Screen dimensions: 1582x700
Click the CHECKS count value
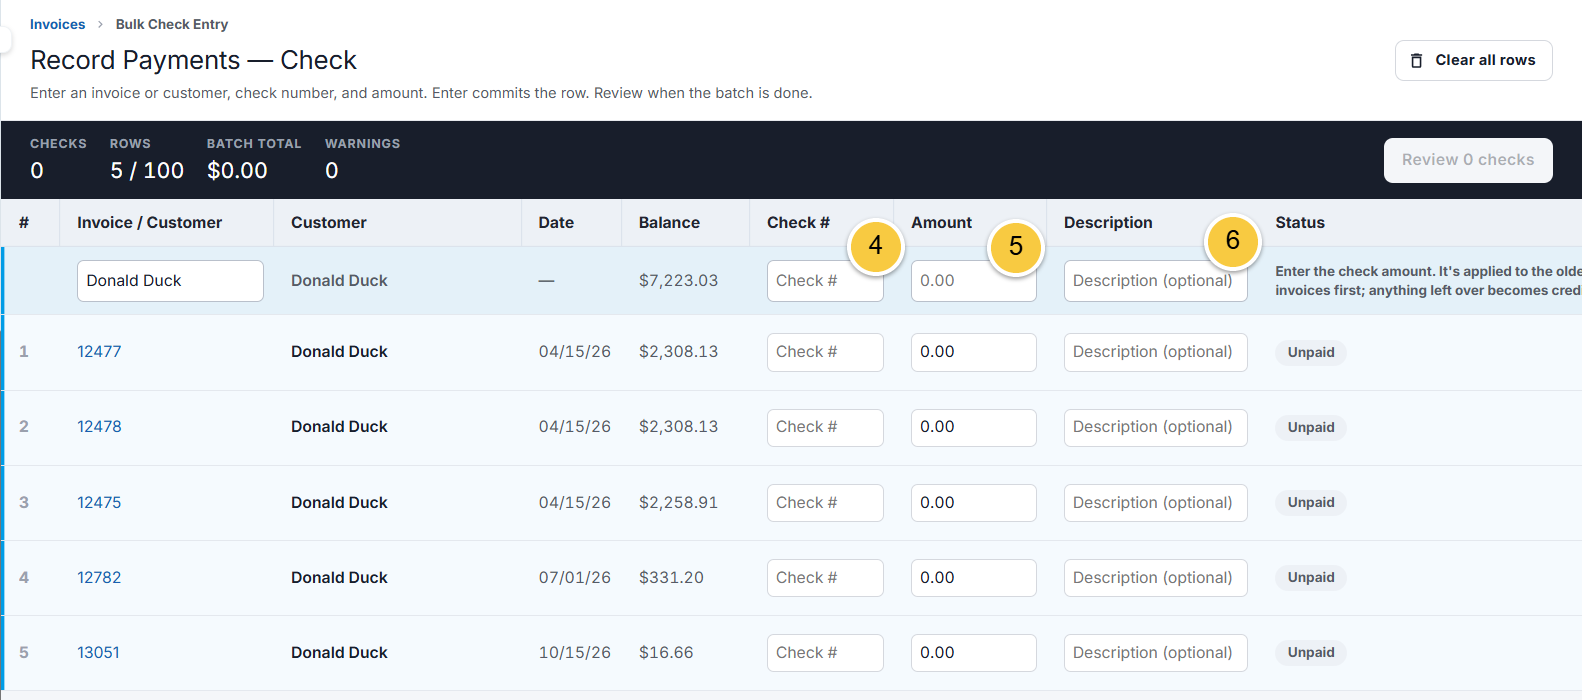coord(37,171)
